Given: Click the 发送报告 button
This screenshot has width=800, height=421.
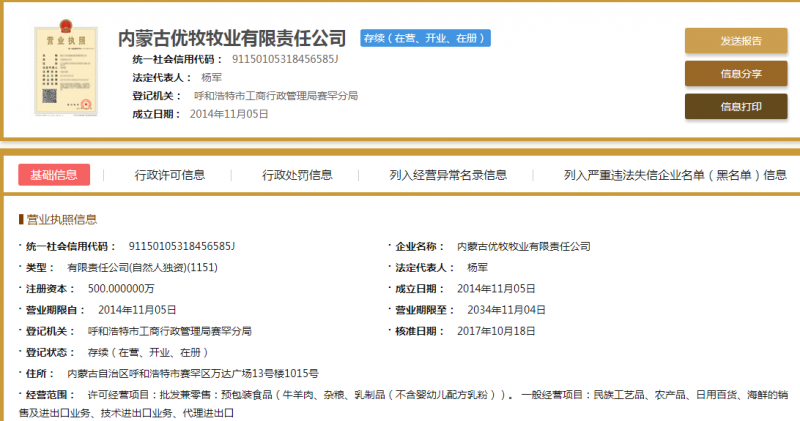Looking at the screenshot, I should (736, 41).
